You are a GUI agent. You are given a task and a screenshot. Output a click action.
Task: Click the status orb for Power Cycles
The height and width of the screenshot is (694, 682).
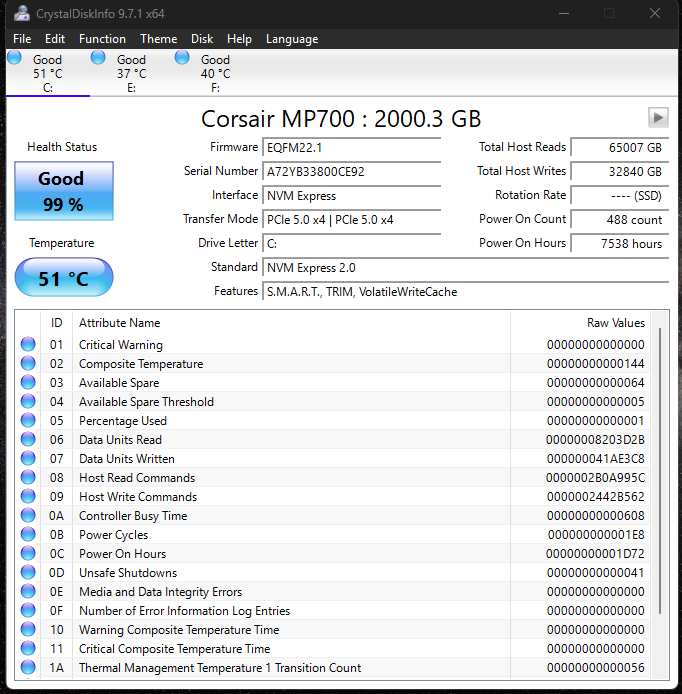pyautogui.click(x=28, y=535)
